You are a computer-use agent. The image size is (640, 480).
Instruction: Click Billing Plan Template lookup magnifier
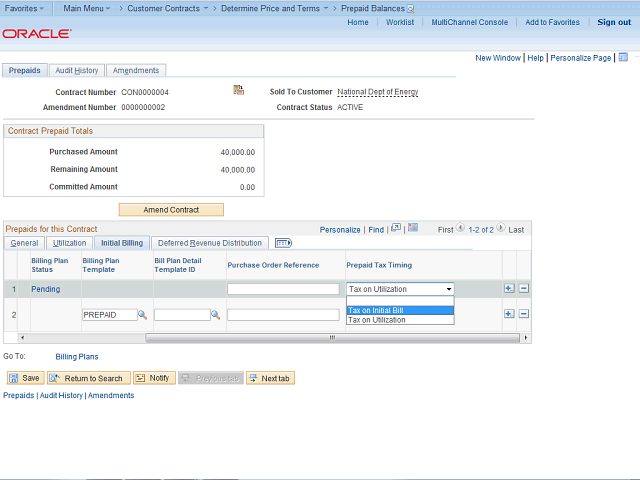(142, 314)
